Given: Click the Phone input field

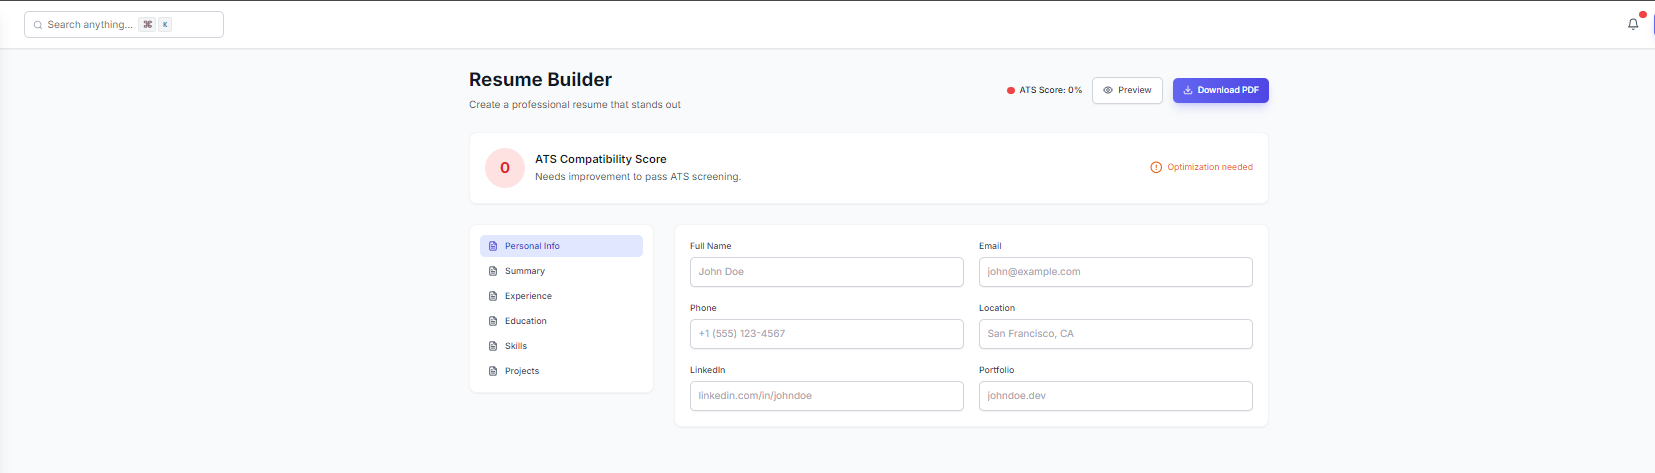Looking at the screenshot, I should (x=827, y=334).
